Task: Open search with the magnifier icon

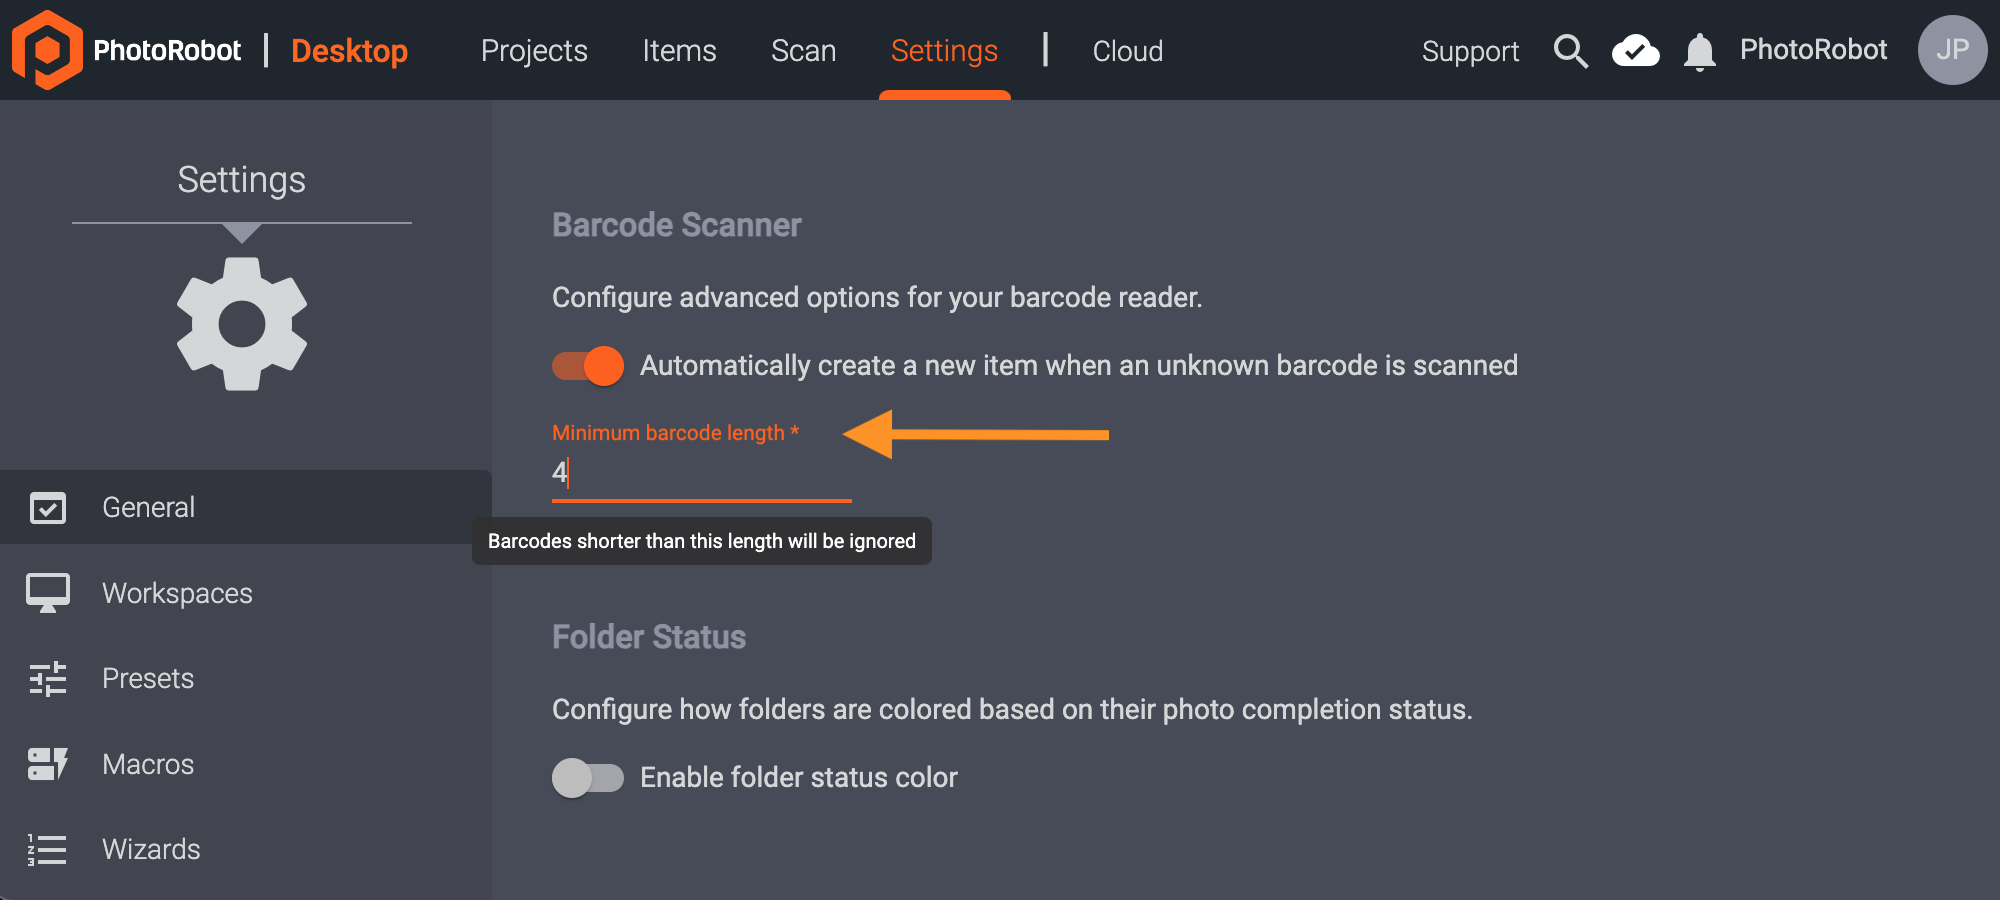Action: tap(1570, 51)
